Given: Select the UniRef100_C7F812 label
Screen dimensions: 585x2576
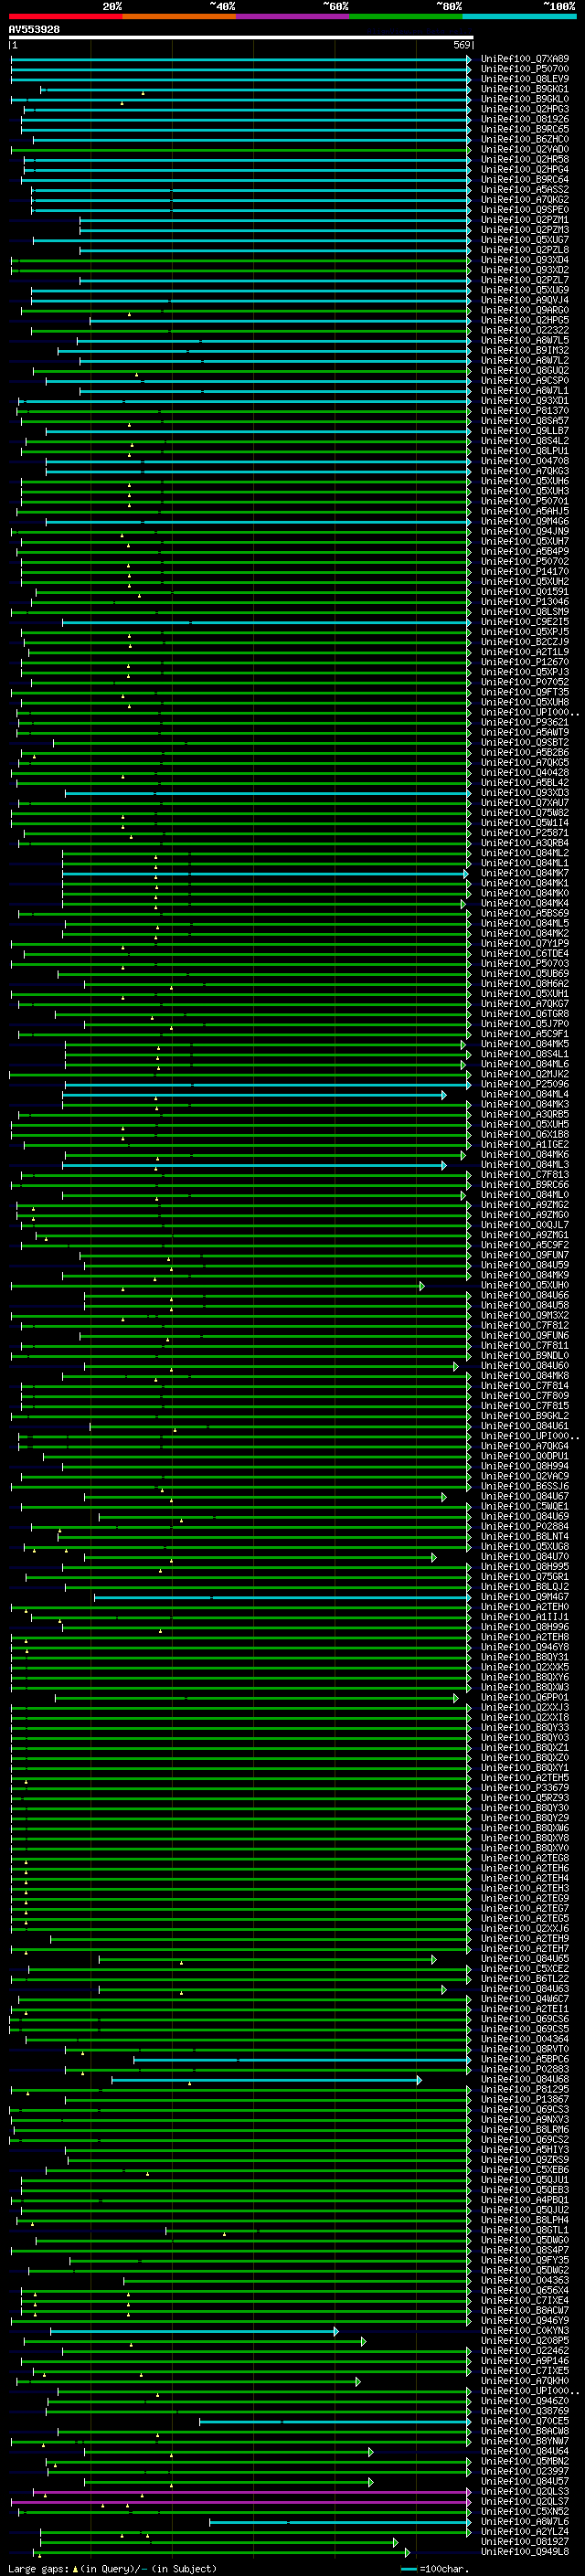Looking at the screenshot, I should (x=525, y=1326).
